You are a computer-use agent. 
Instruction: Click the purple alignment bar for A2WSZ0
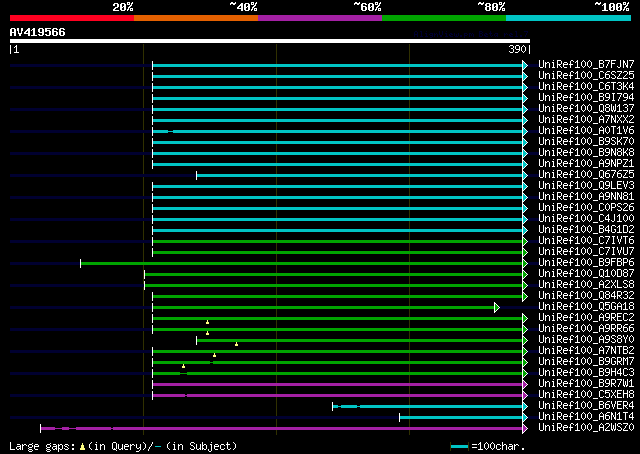click(282, 429)
